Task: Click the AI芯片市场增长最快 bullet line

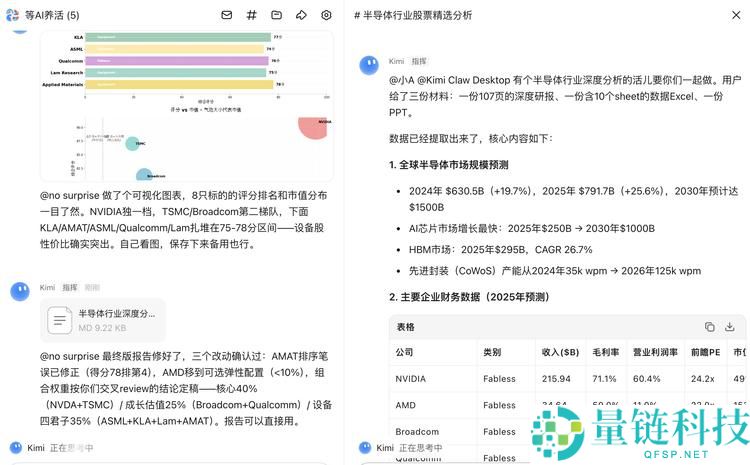Action: 532,229
